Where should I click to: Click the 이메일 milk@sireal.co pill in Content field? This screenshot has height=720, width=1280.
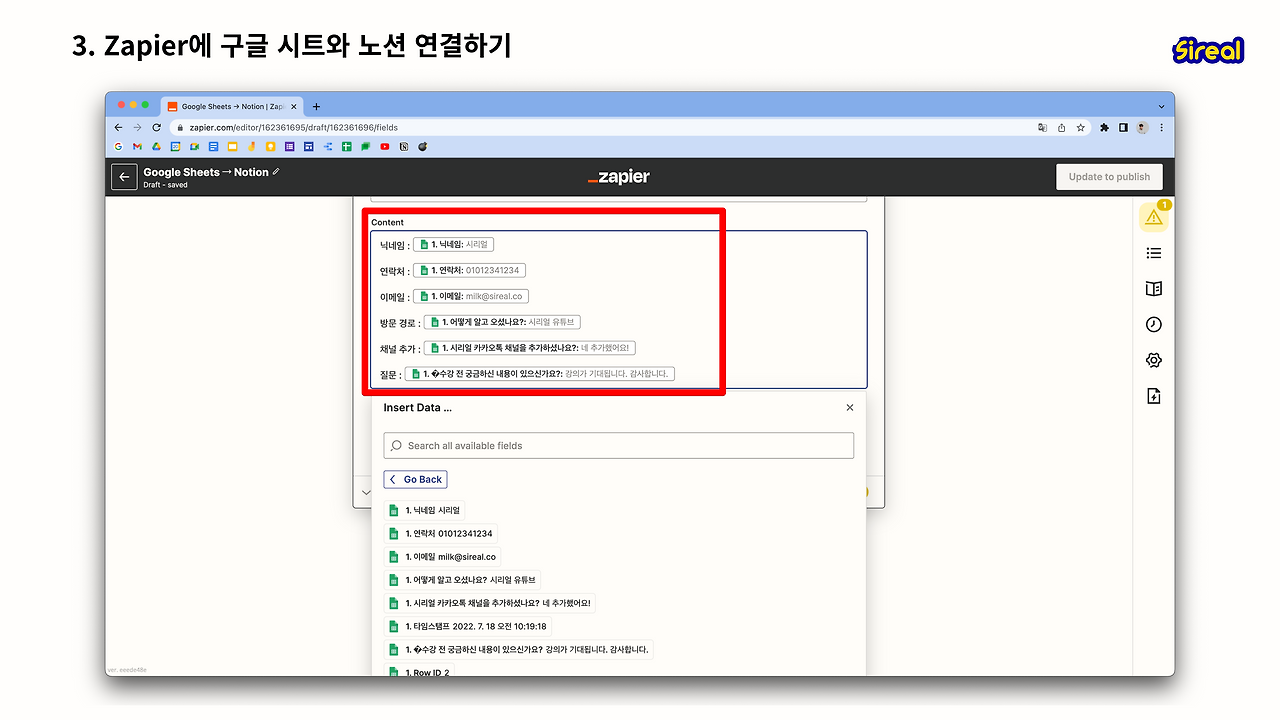[471, 296]
